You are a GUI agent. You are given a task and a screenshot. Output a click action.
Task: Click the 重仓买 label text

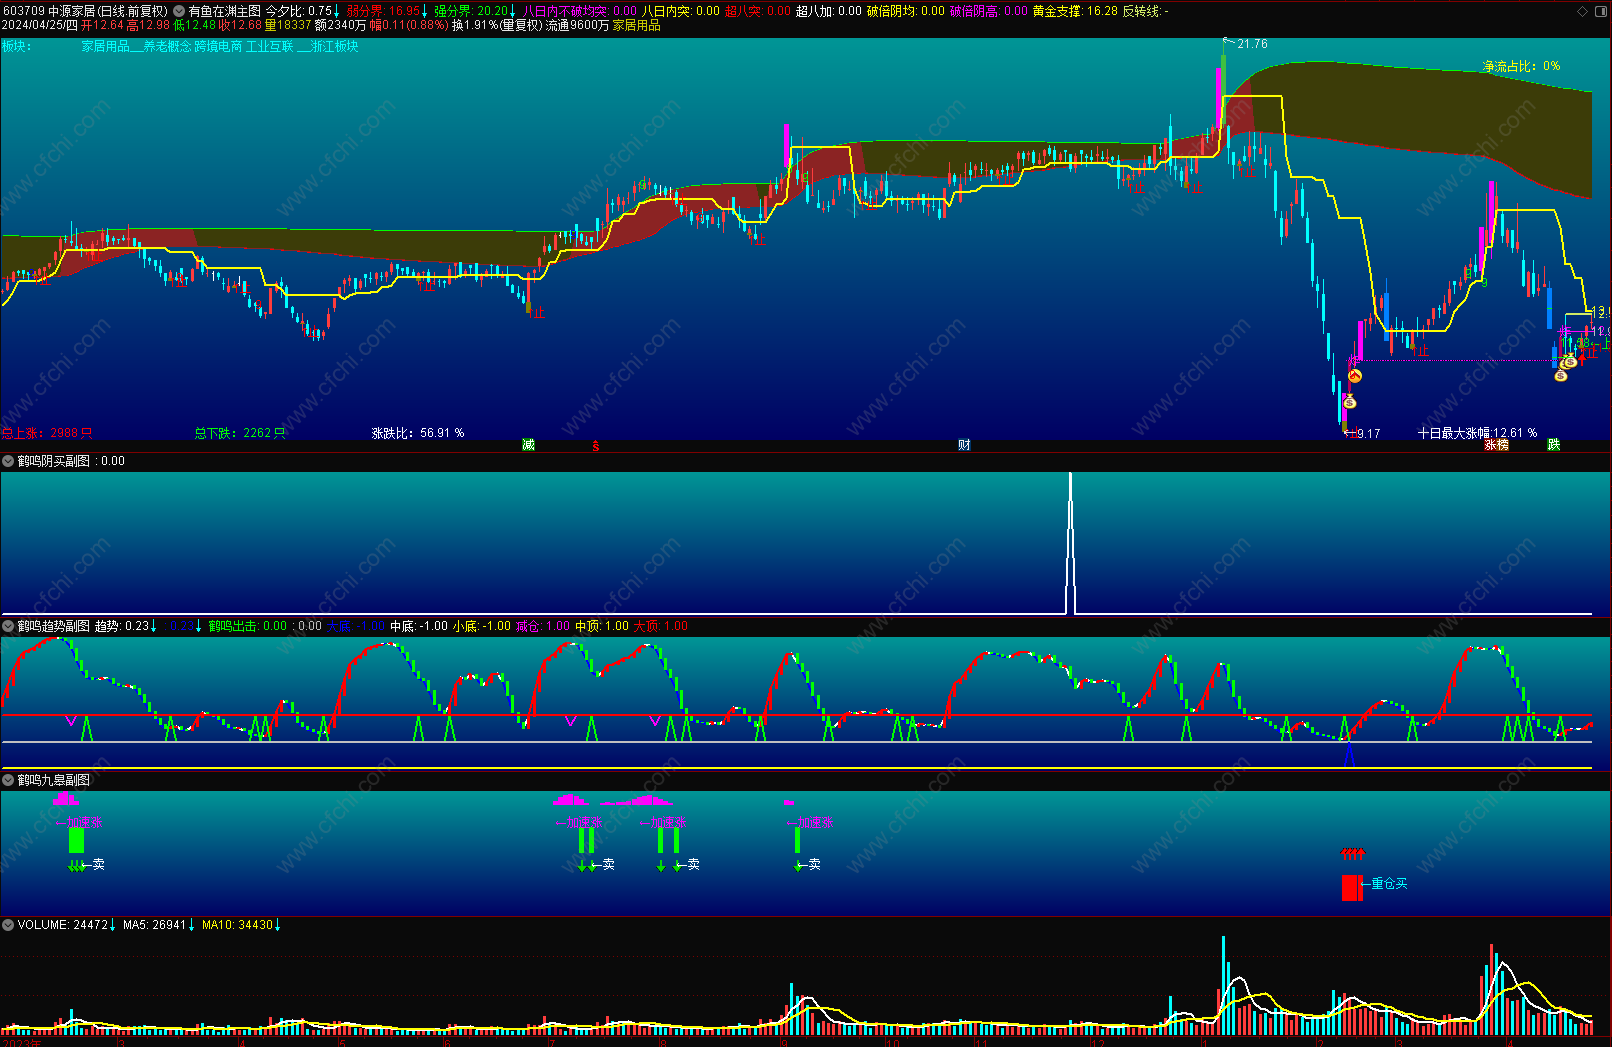[x=1389, y=884]
